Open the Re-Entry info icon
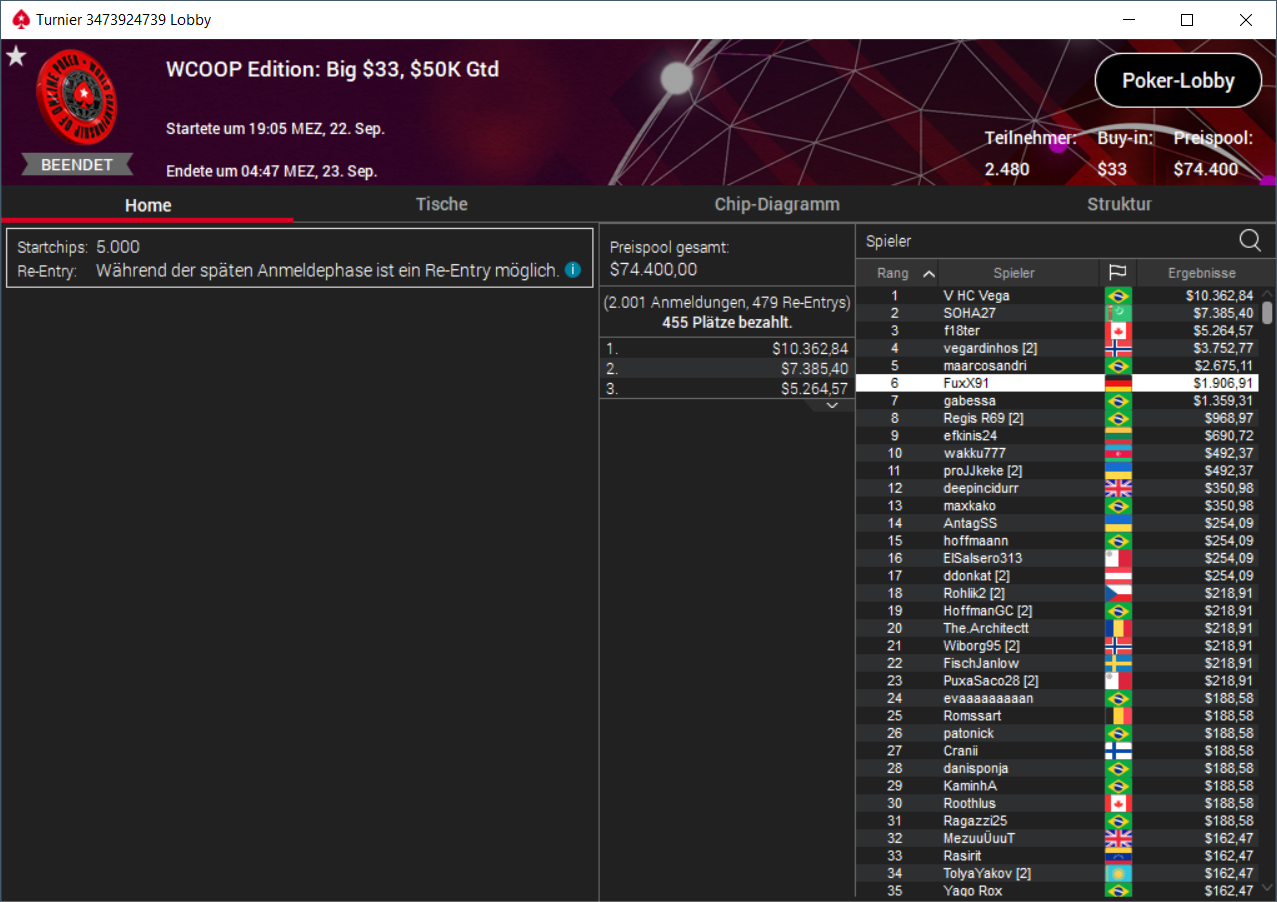 [x=573, y=270]
